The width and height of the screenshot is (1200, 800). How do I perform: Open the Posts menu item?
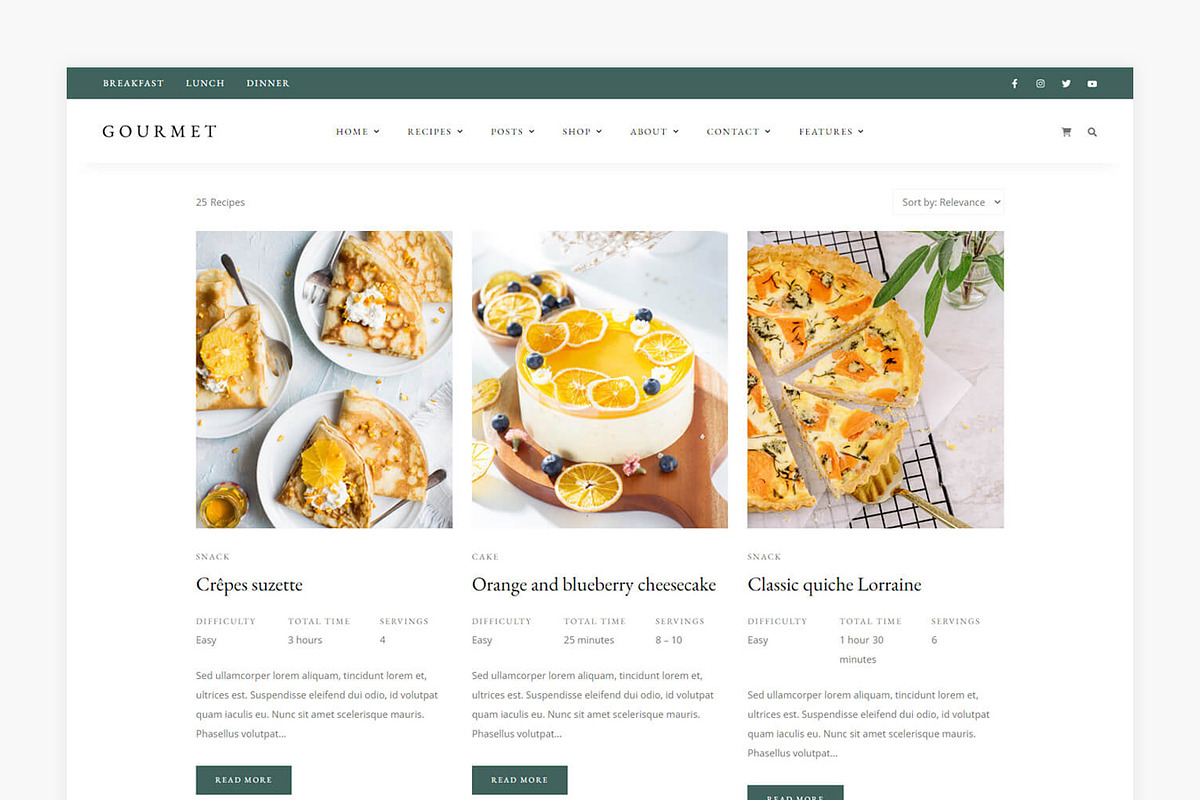click(x=512, y=132)
